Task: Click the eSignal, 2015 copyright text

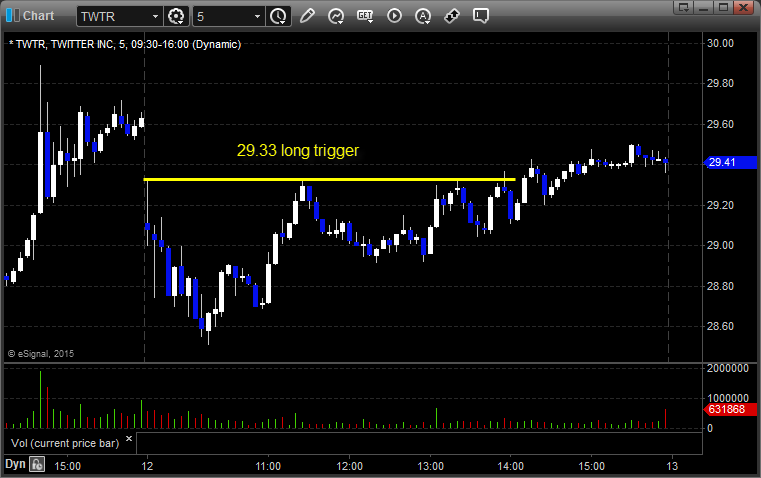Action: (41, 354)
